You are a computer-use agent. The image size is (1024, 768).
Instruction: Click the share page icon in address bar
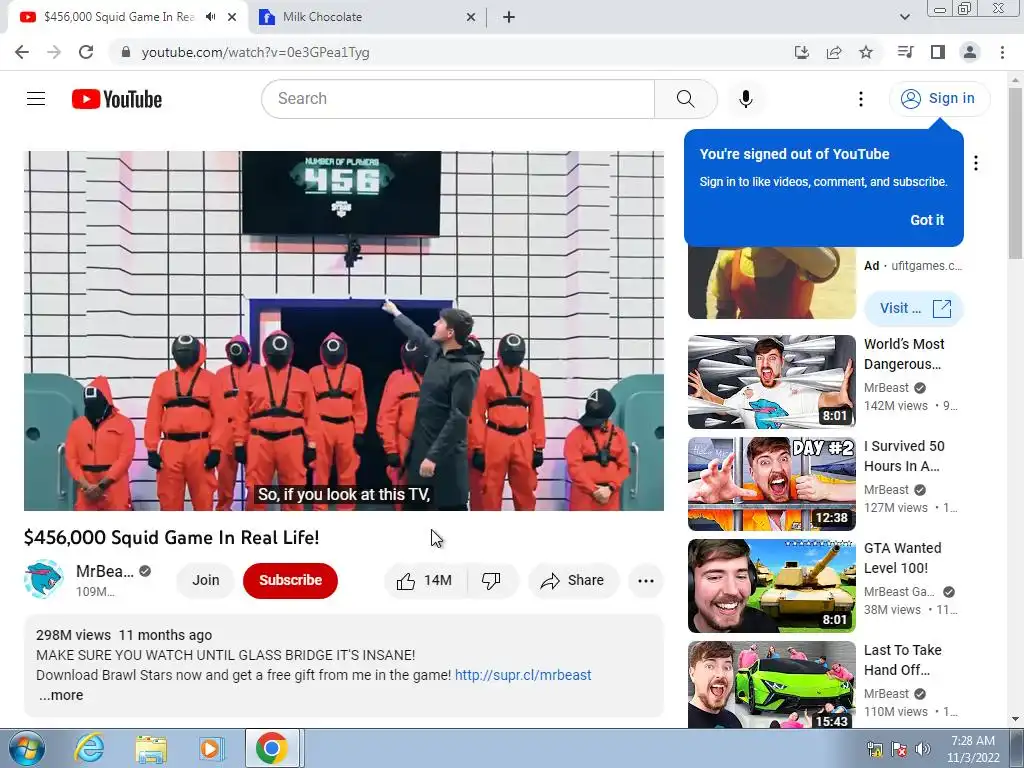[x=834, y=52]
